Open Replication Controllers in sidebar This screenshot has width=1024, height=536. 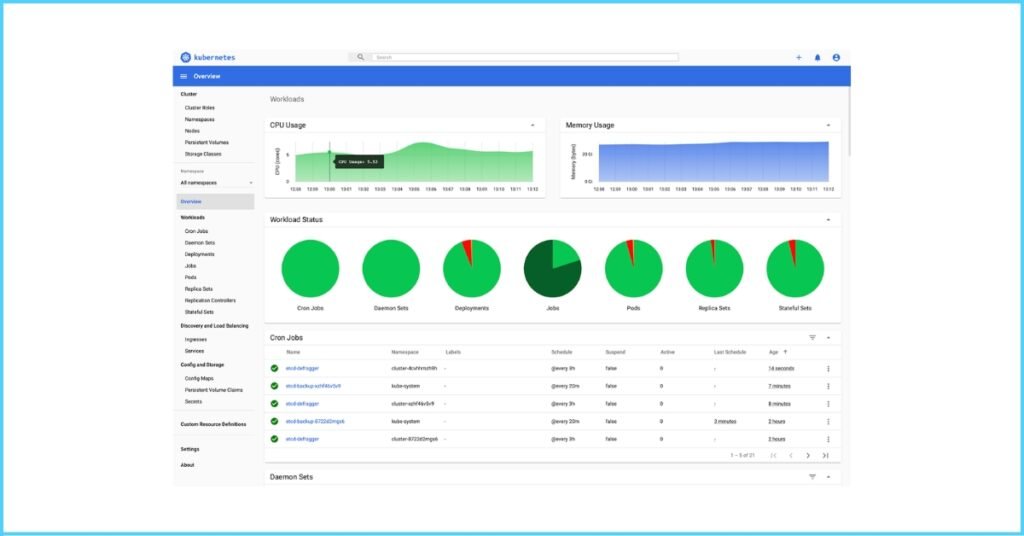pos(210,301)
